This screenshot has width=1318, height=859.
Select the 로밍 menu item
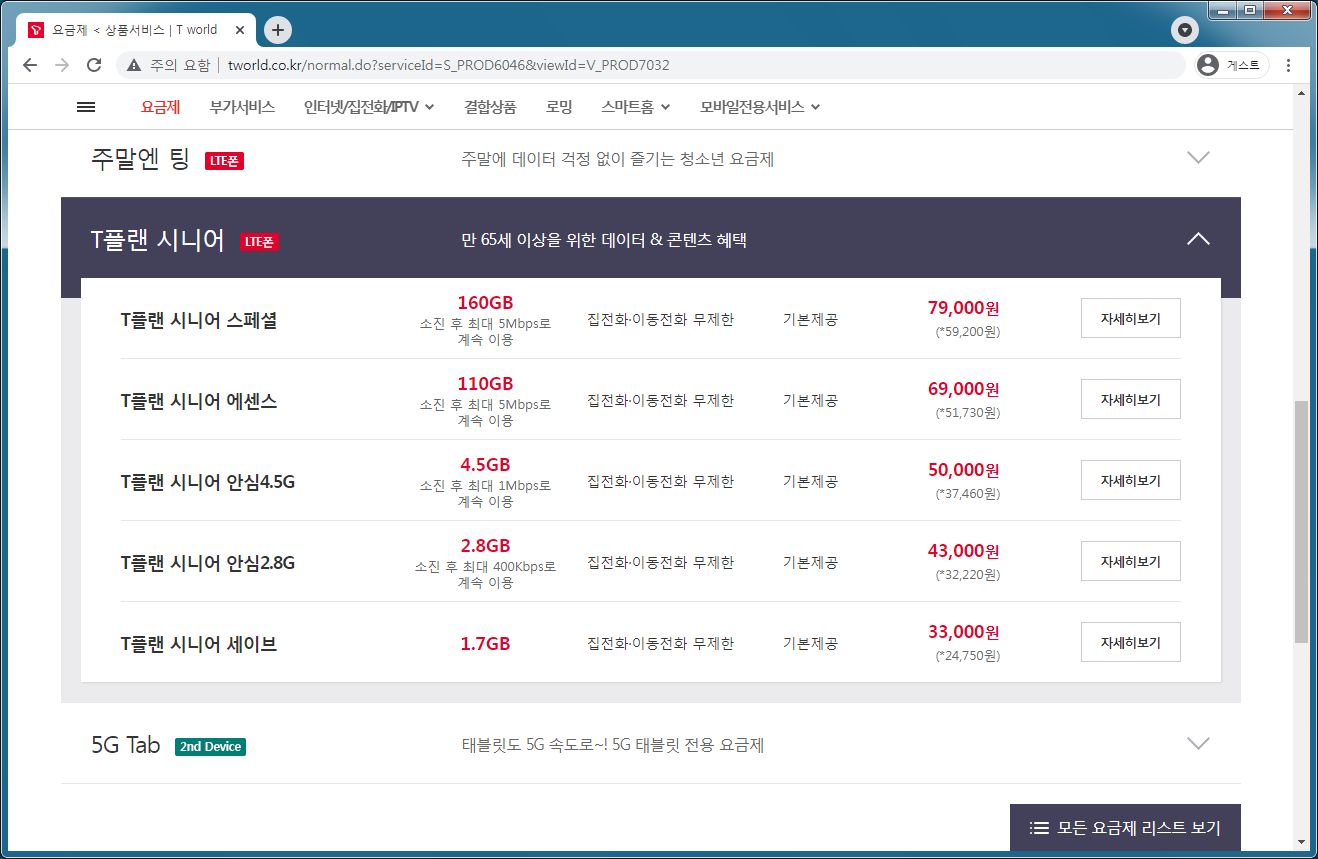[x=559, y=107]
